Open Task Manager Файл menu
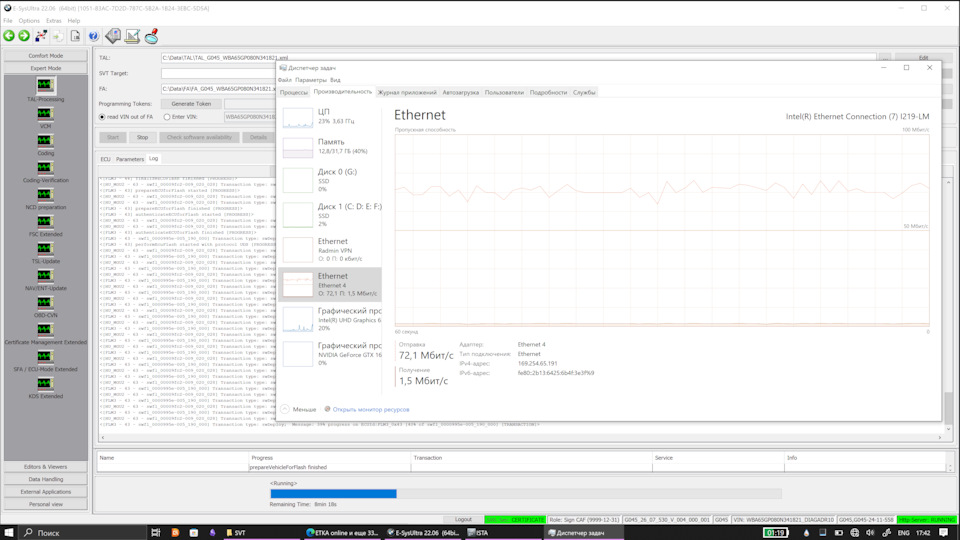This screenshot has width=960, height=540. (285, 80)
